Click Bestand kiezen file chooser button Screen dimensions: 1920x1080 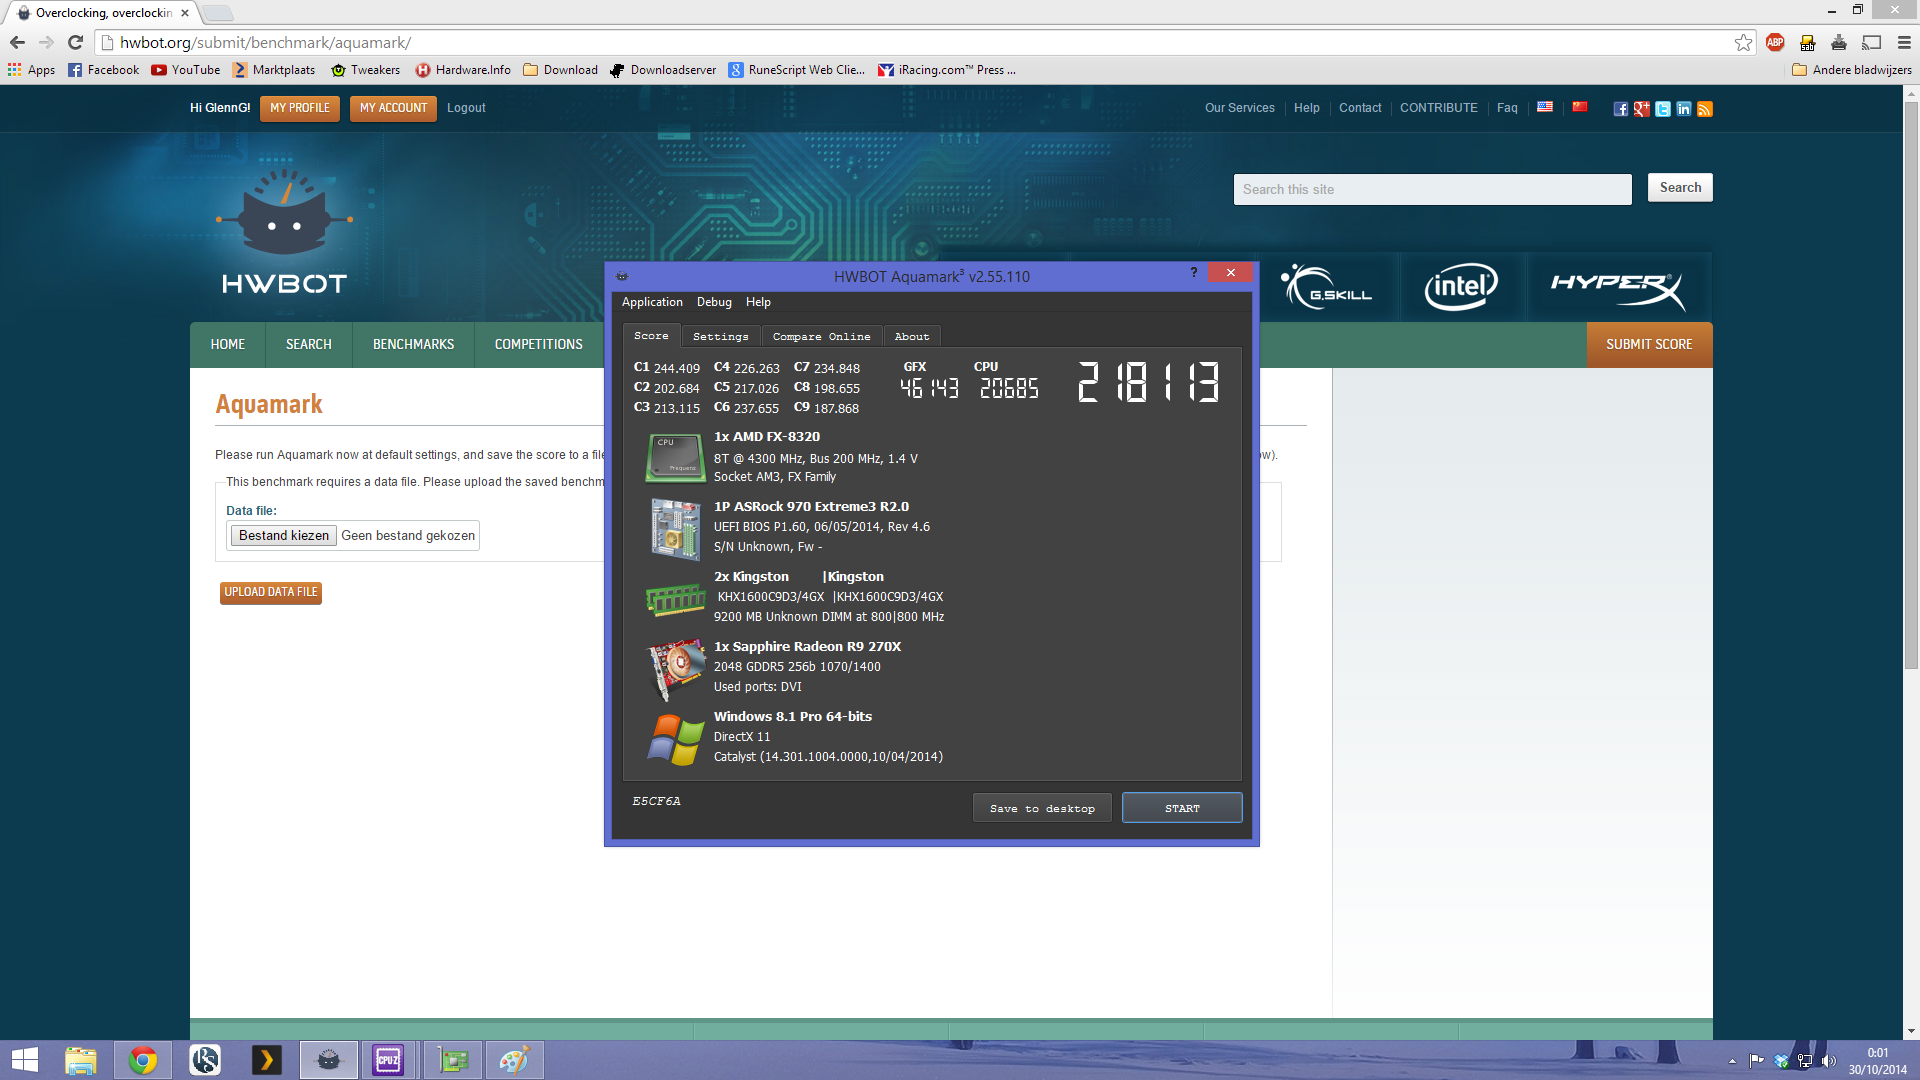click(284, 535)
